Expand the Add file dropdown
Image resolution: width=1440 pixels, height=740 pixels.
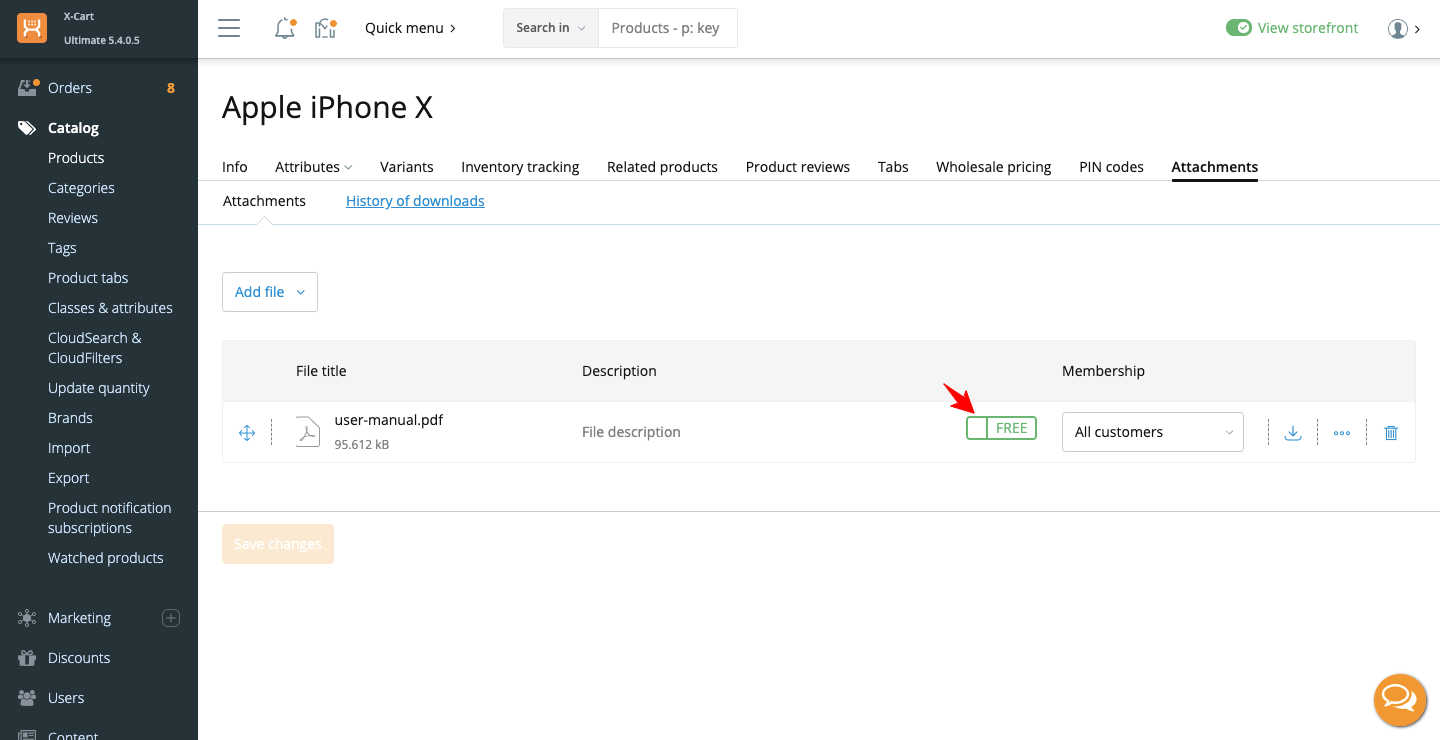270,292
